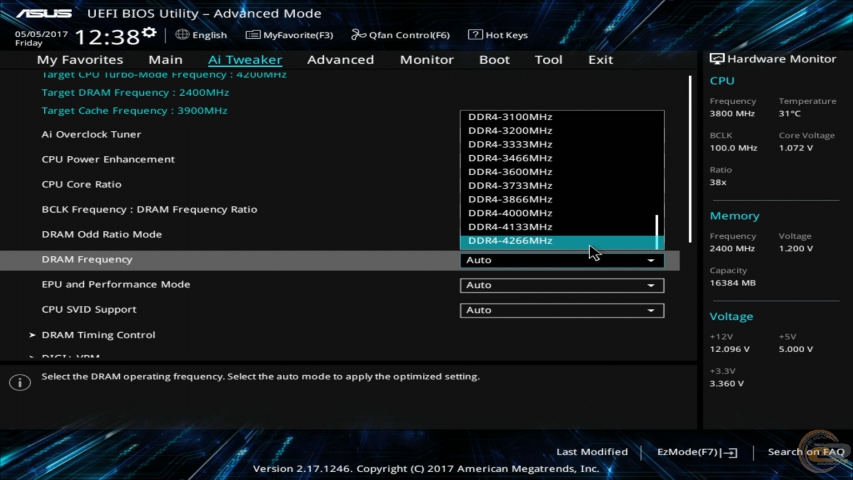853x480 pixels.
Task: Open the My Favorites tab
Action: click(80, 59)
